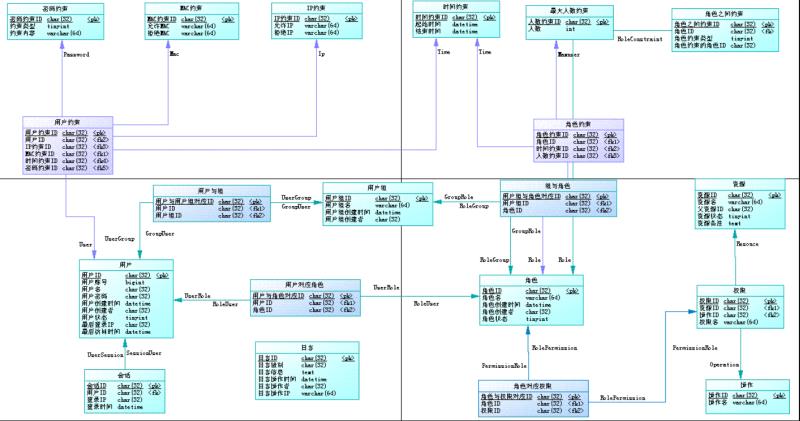This screenshot has width=800, height=421.
Task: Click the 日志操作IP varchar(64) column row
Action: click(307, 393)
